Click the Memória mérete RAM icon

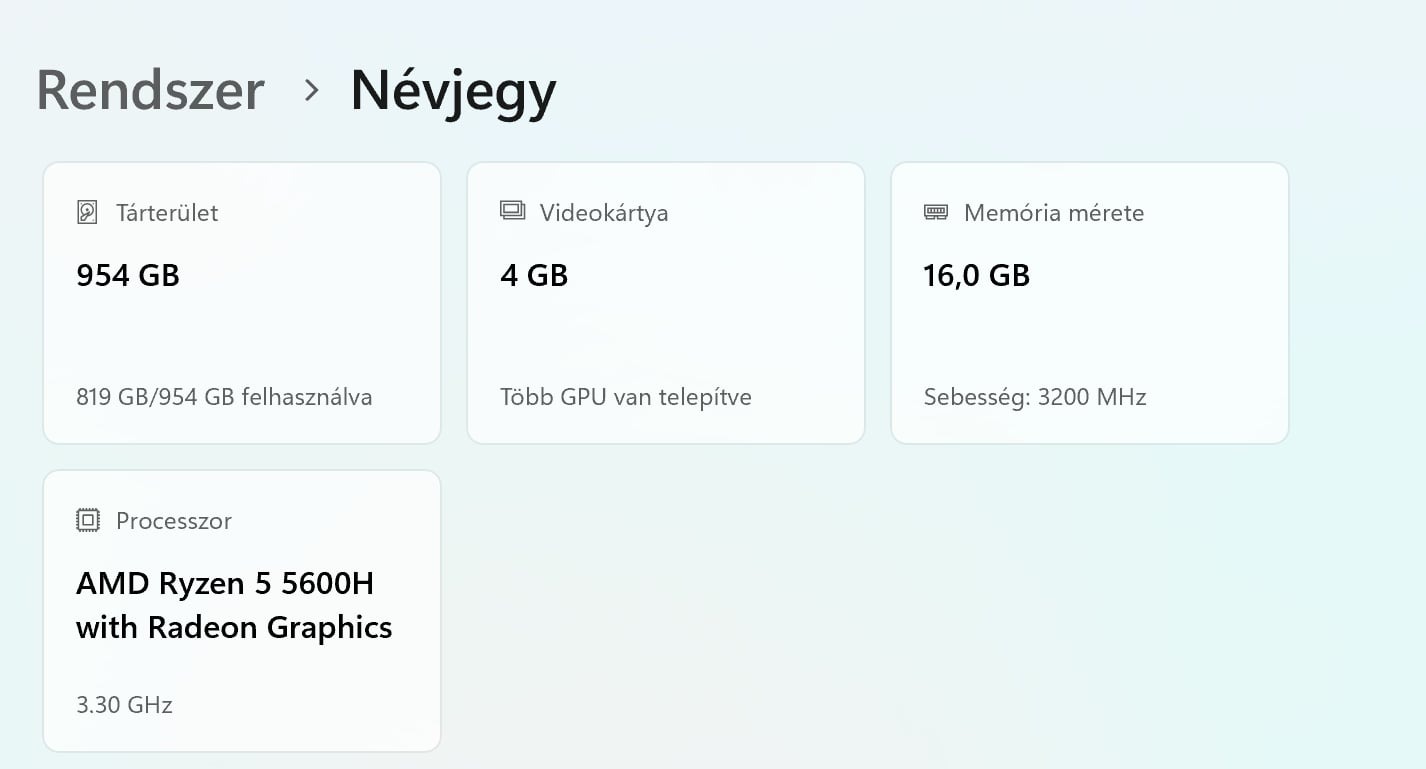(936, 212)
